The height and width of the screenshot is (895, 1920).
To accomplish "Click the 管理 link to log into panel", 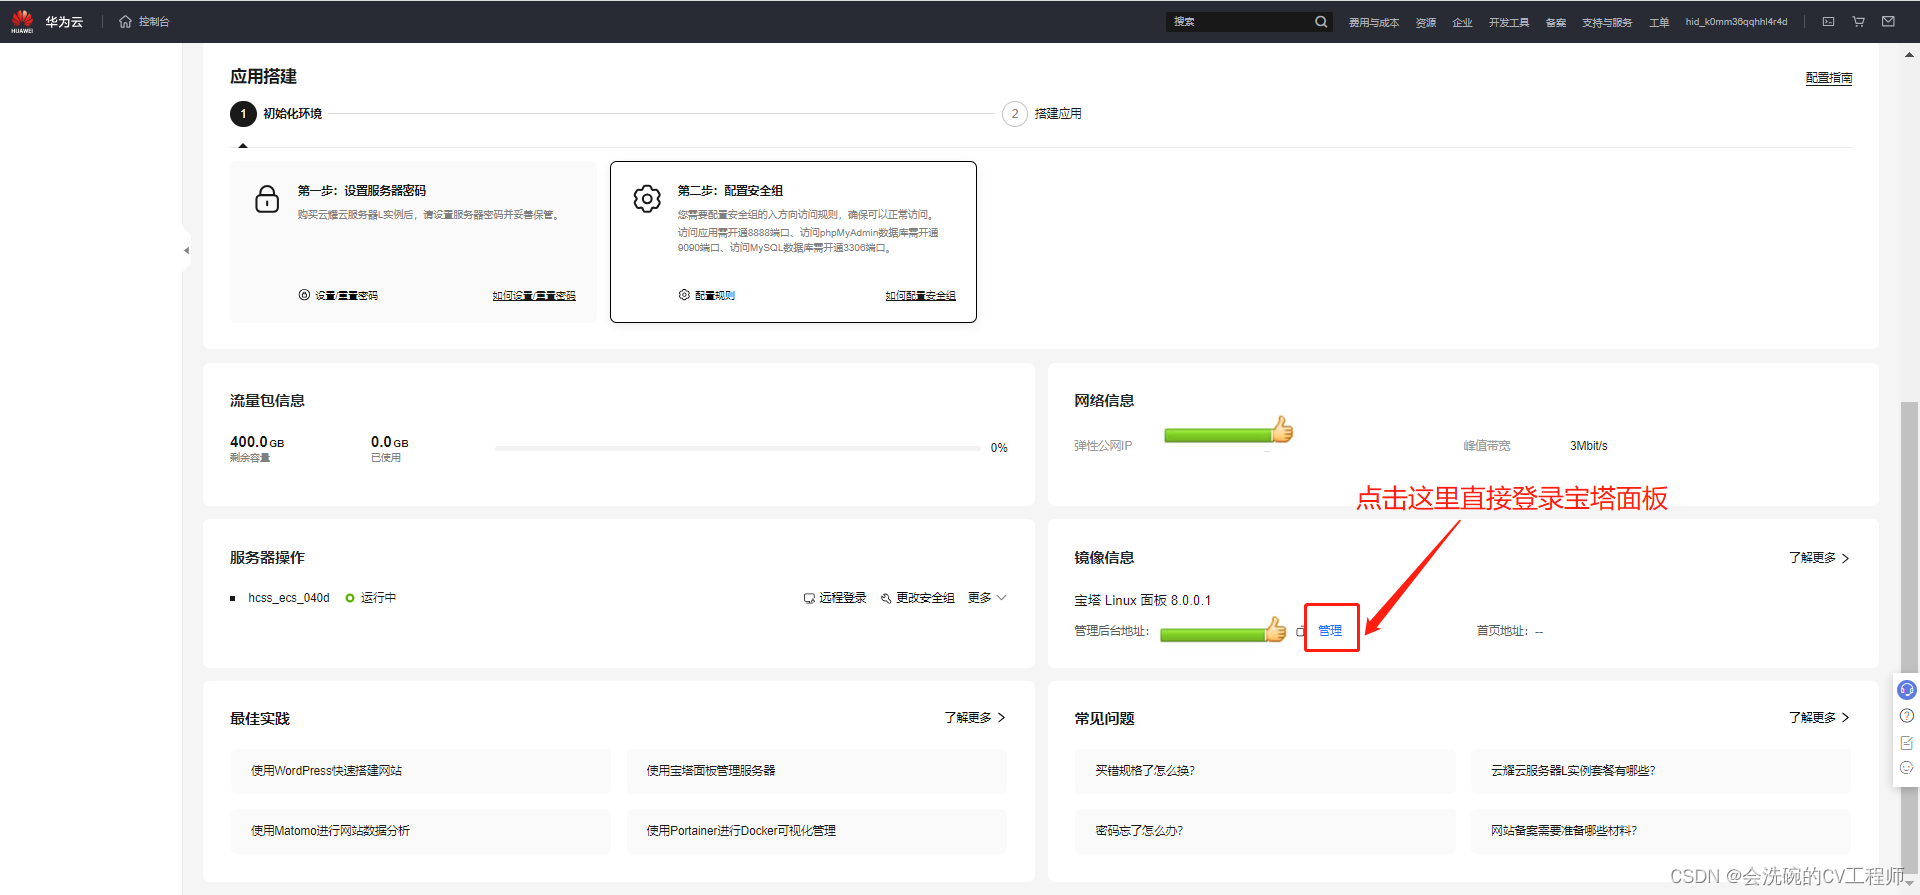I will click(1330, 630).
